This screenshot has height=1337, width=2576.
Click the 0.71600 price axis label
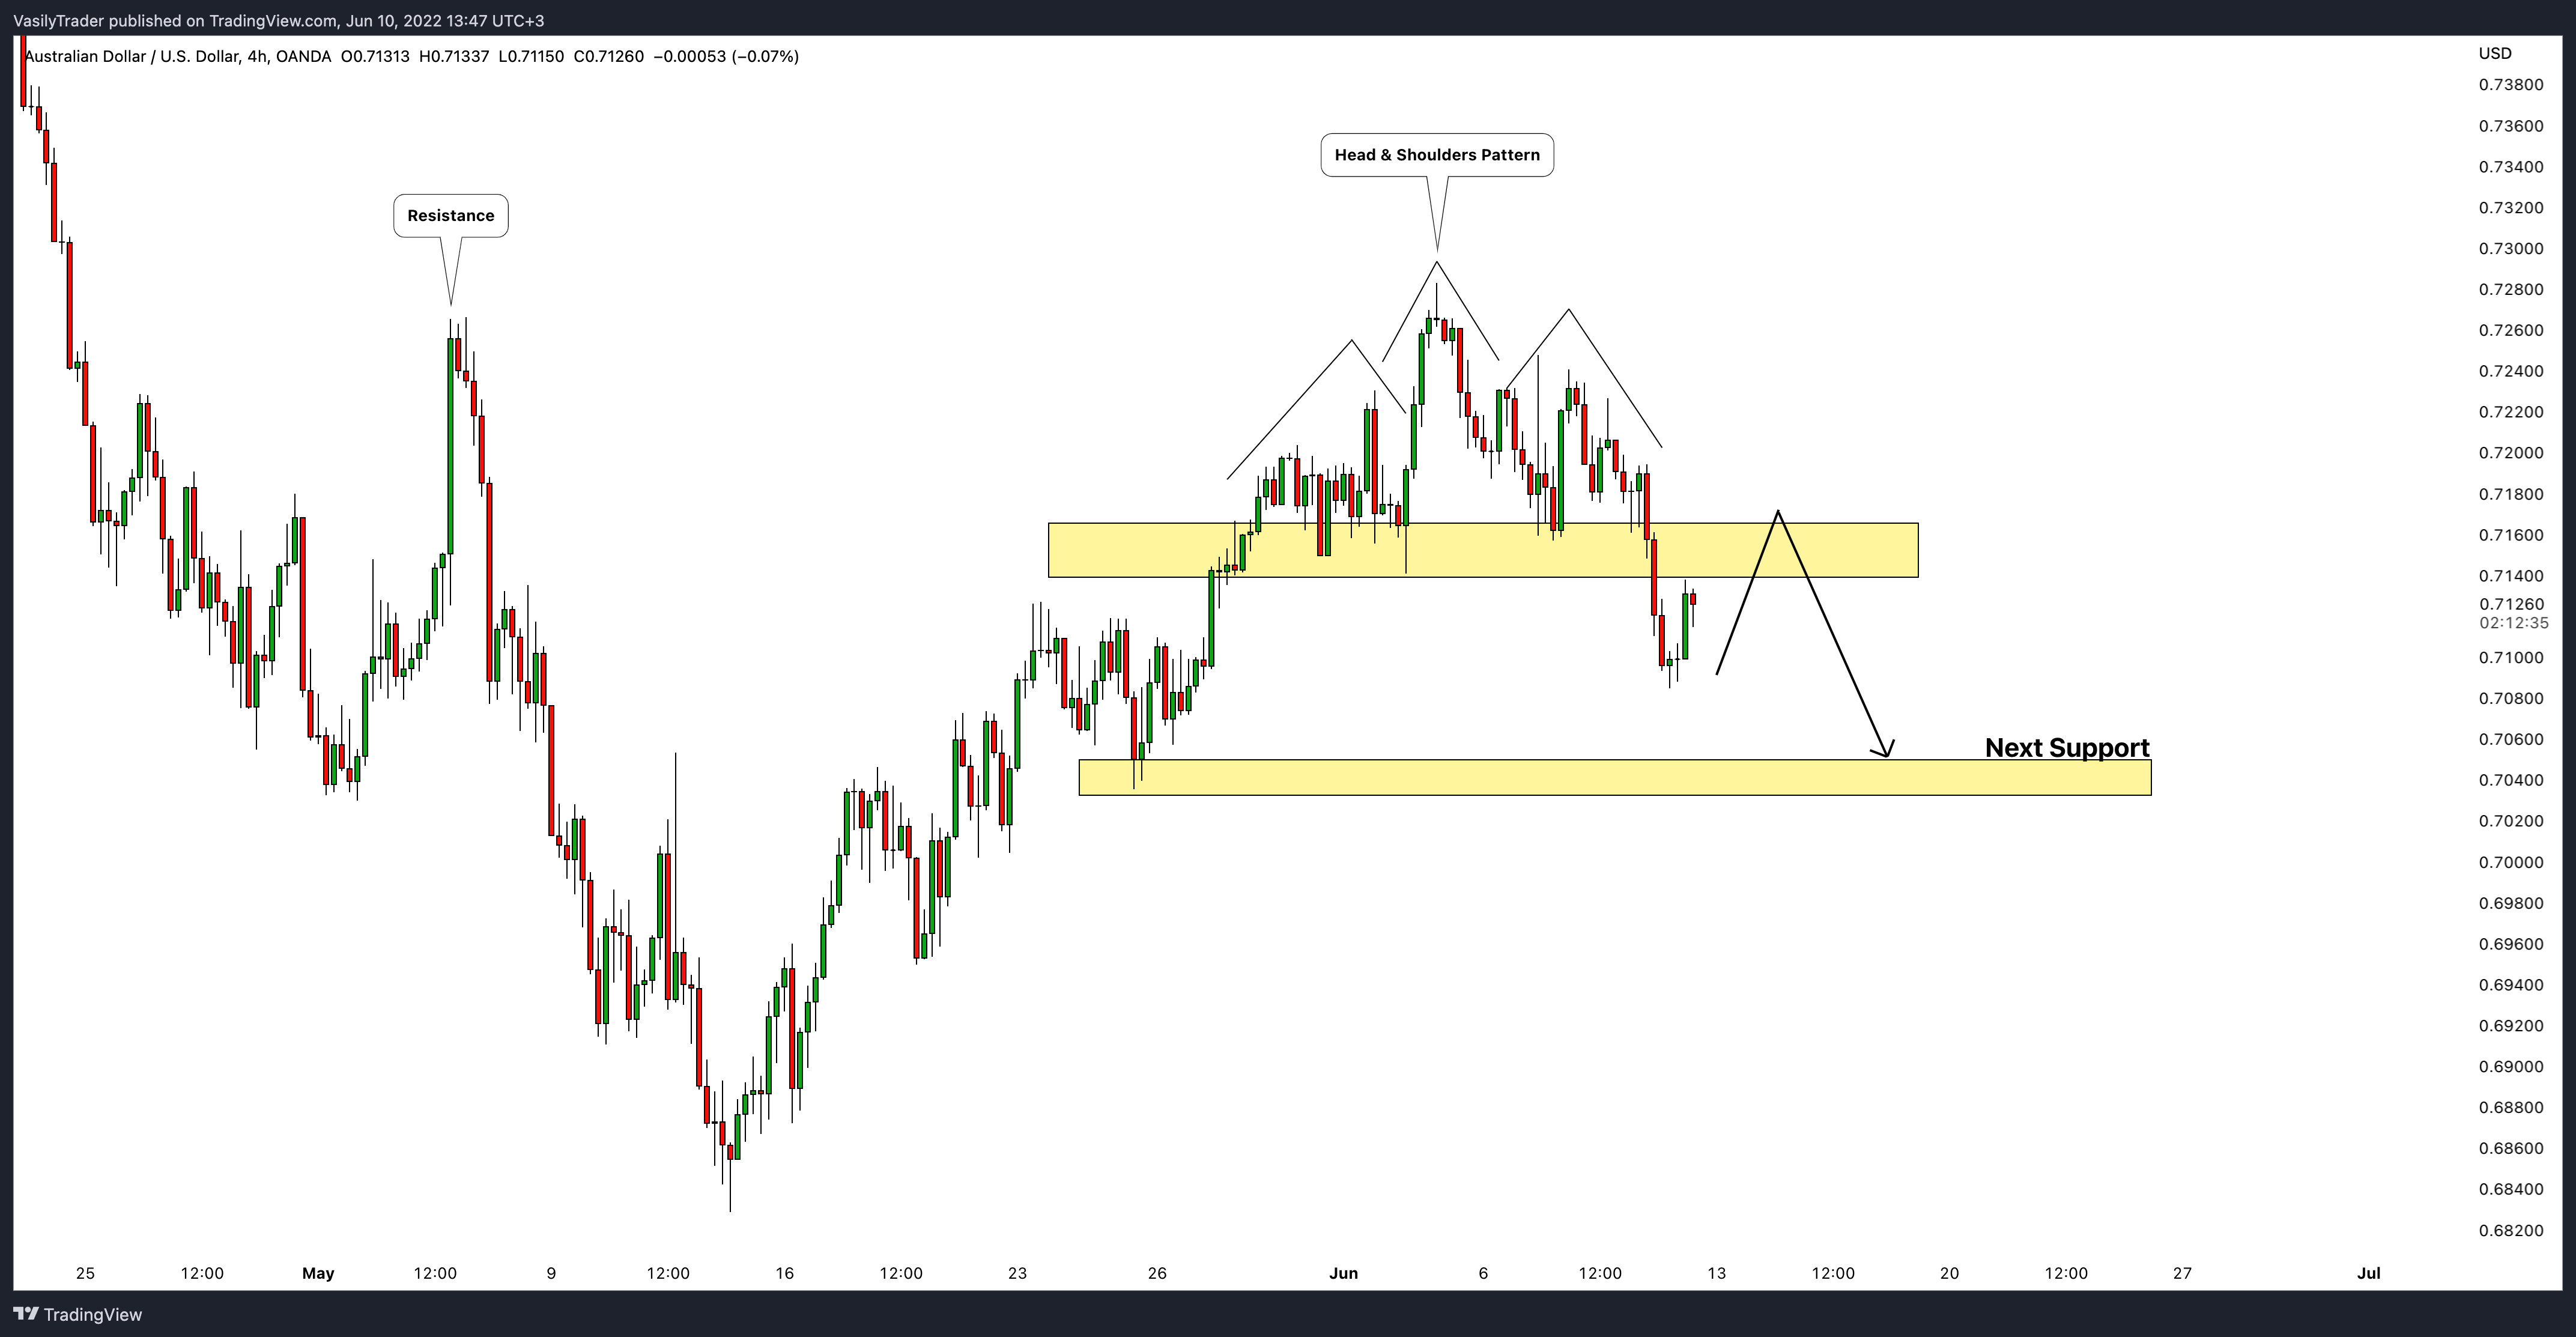2511,535
